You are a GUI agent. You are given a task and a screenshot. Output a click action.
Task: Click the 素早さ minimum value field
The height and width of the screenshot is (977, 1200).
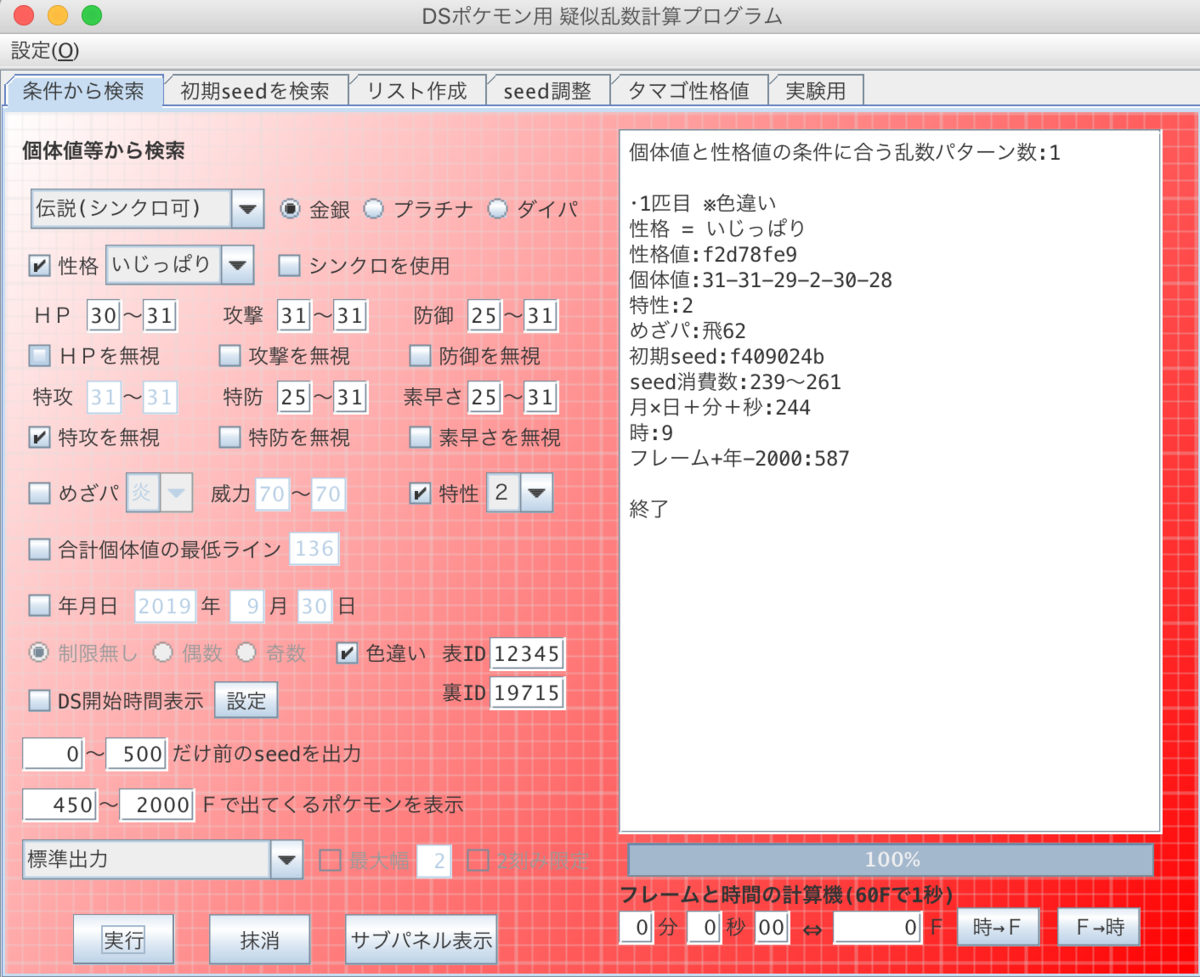(483, 398)
